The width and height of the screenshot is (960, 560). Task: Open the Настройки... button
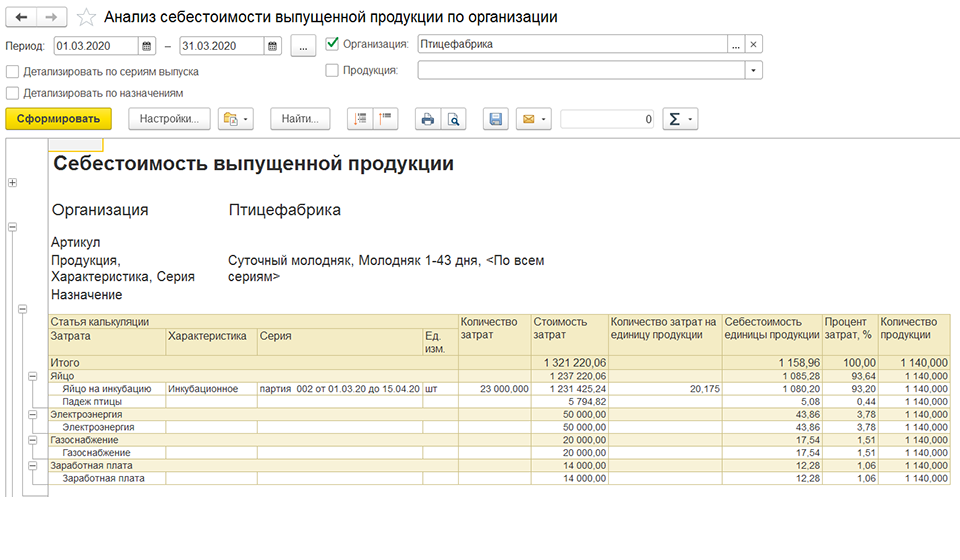coord(169,119)
